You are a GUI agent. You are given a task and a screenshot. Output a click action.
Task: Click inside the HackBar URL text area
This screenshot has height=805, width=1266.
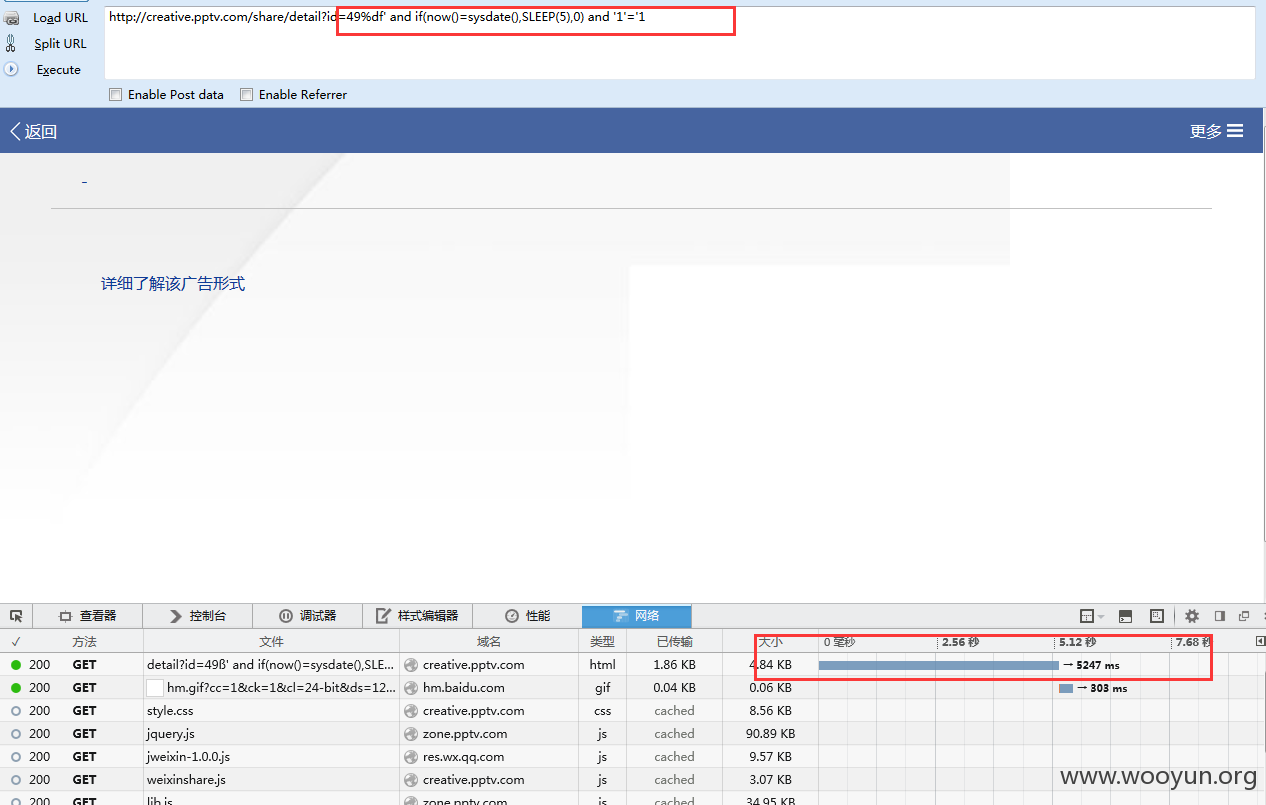(x=679, y=43)
